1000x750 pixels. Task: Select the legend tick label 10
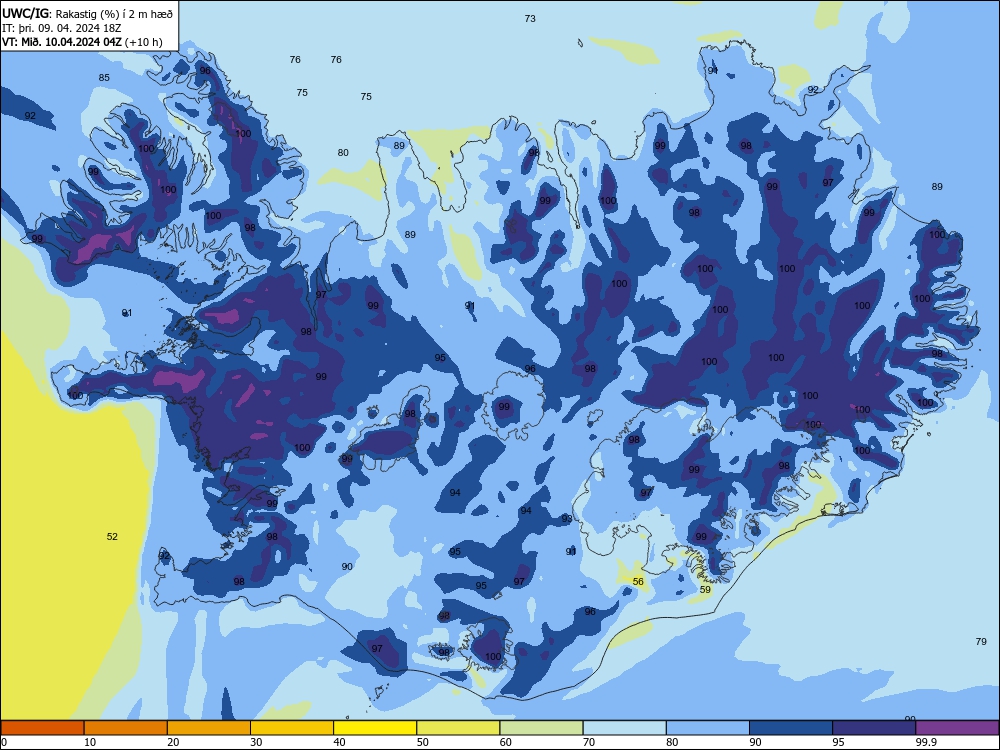90,742
